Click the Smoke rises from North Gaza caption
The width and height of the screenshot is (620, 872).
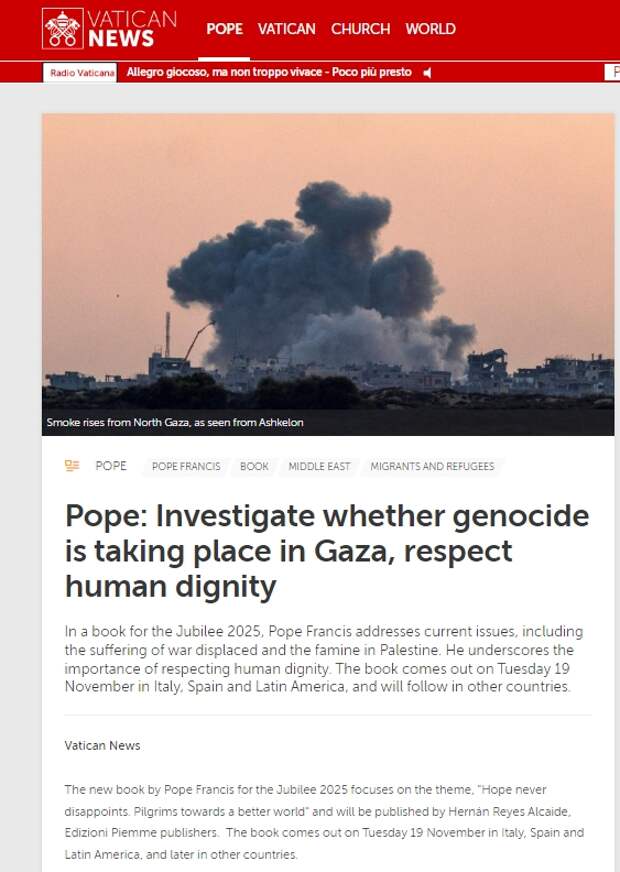(x=175, y=423)
